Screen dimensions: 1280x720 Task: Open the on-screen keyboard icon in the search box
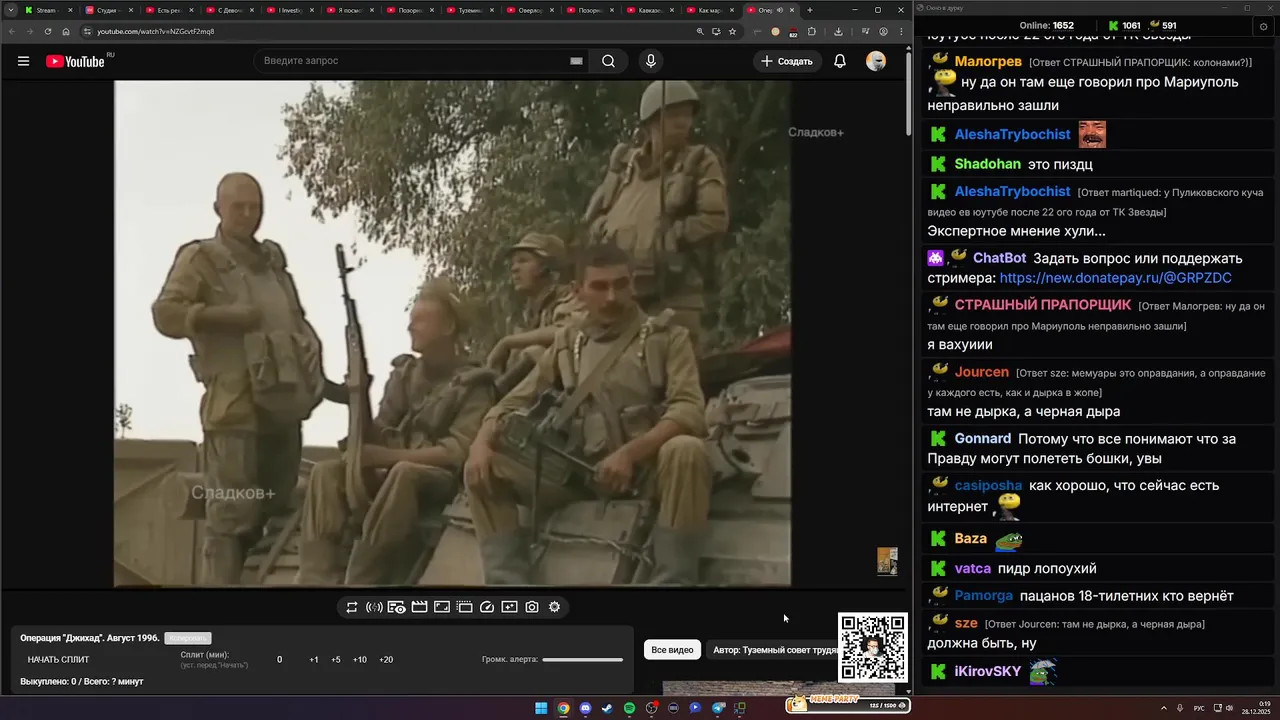click(576, 61)
